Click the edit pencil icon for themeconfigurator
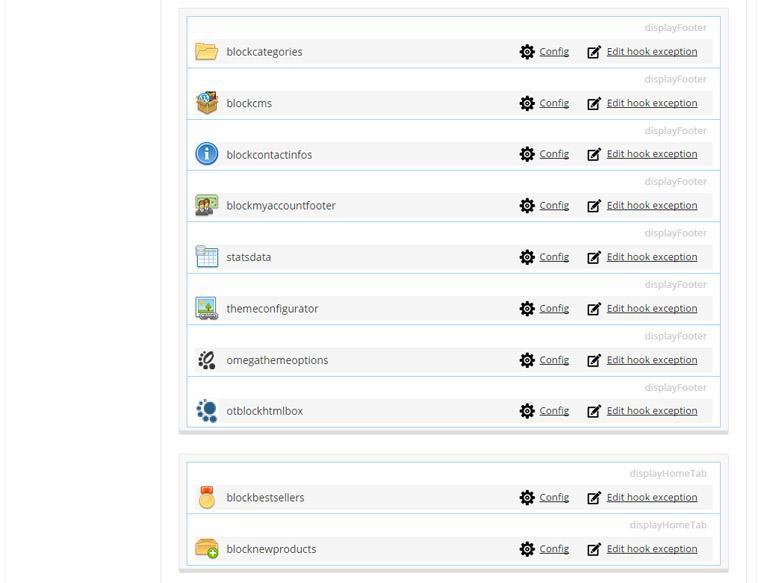Viewport: 764px width, 583px height. (x=594, y=308)
